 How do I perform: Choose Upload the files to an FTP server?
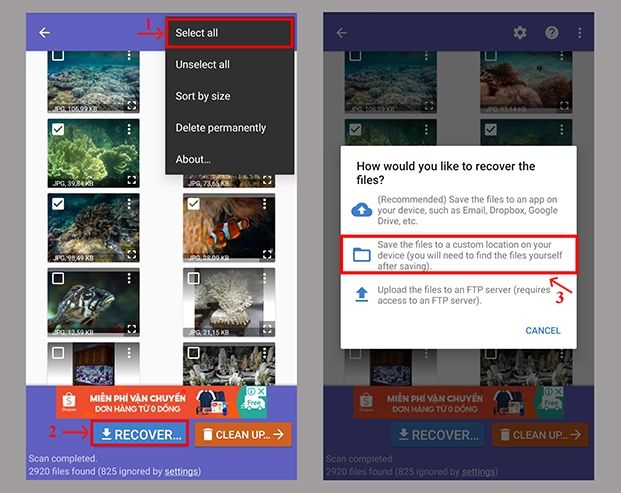point(458,295)
